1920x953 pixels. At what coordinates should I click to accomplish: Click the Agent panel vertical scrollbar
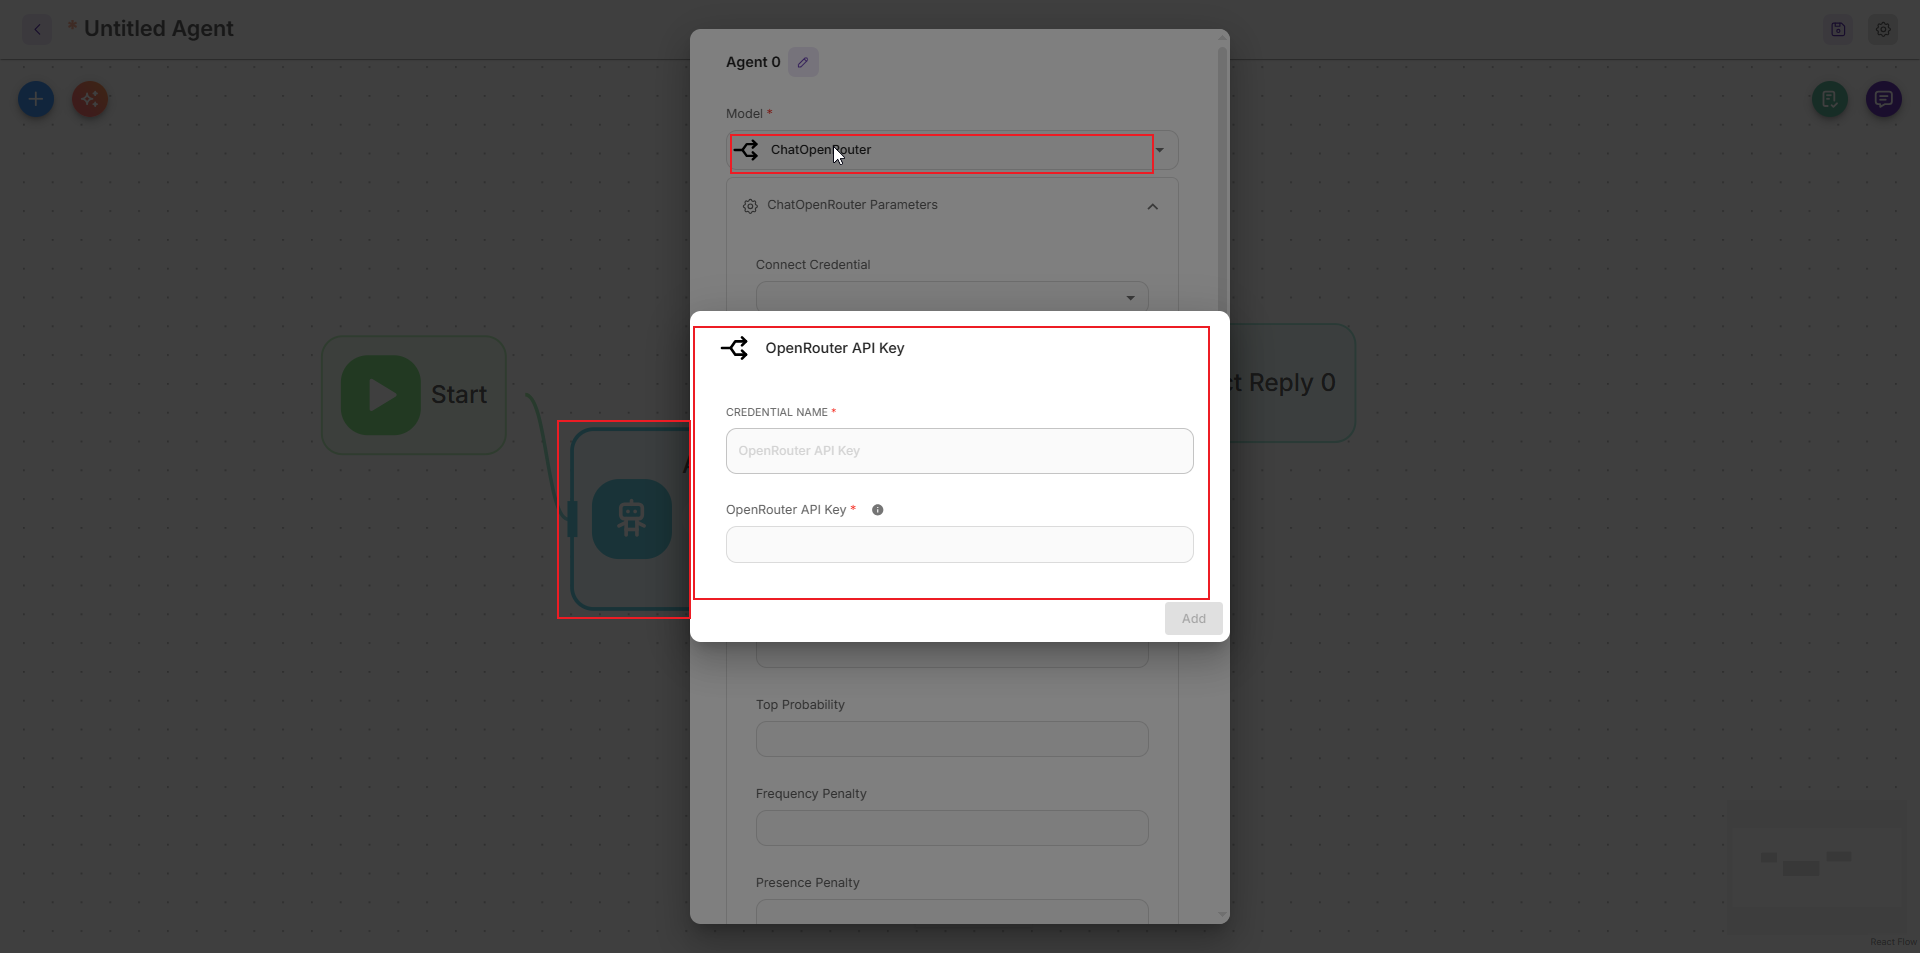pyautogui.click(x=1222, y=180)
